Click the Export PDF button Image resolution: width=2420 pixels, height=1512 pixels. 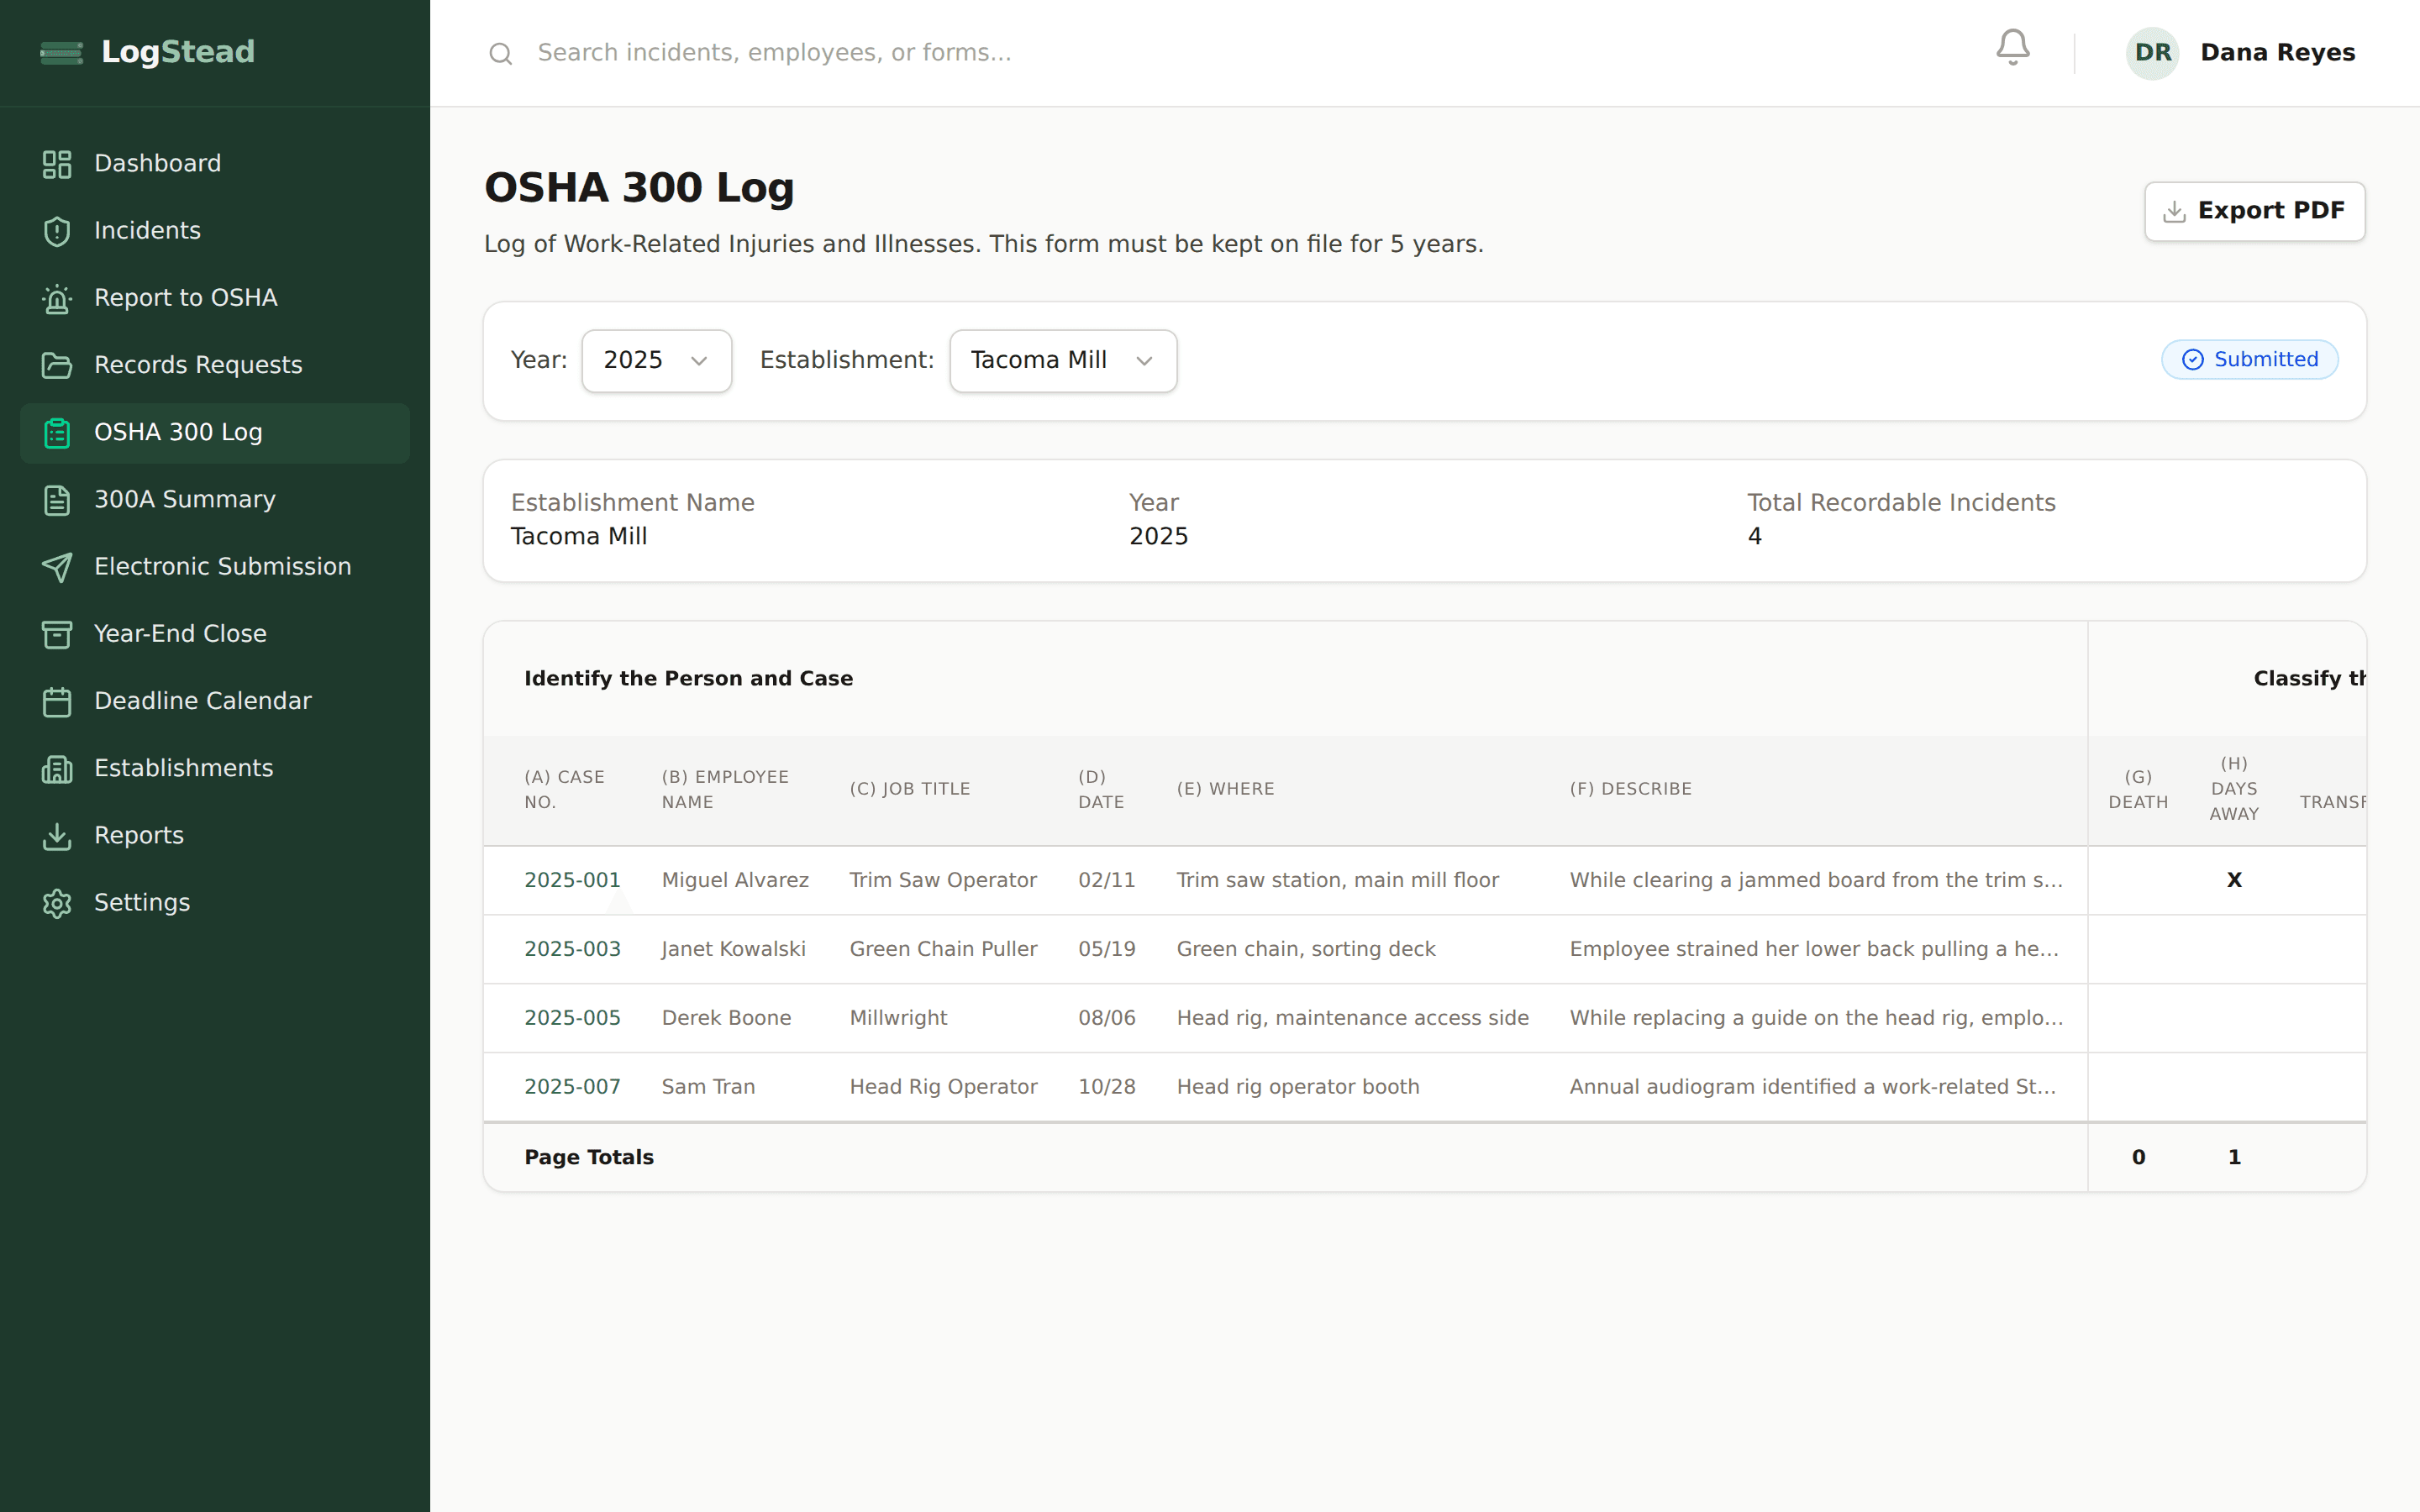click(x=2254, y=211)
